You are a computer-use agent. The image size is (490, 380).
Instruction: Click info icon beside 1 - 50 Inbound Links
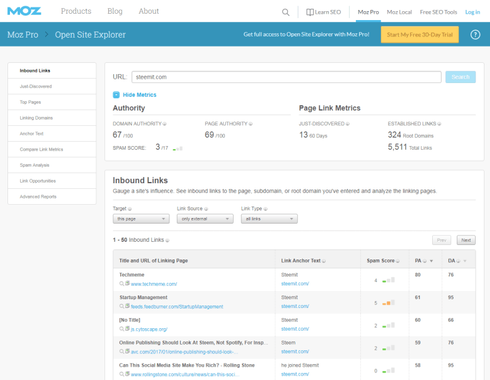tap(167, 240)
